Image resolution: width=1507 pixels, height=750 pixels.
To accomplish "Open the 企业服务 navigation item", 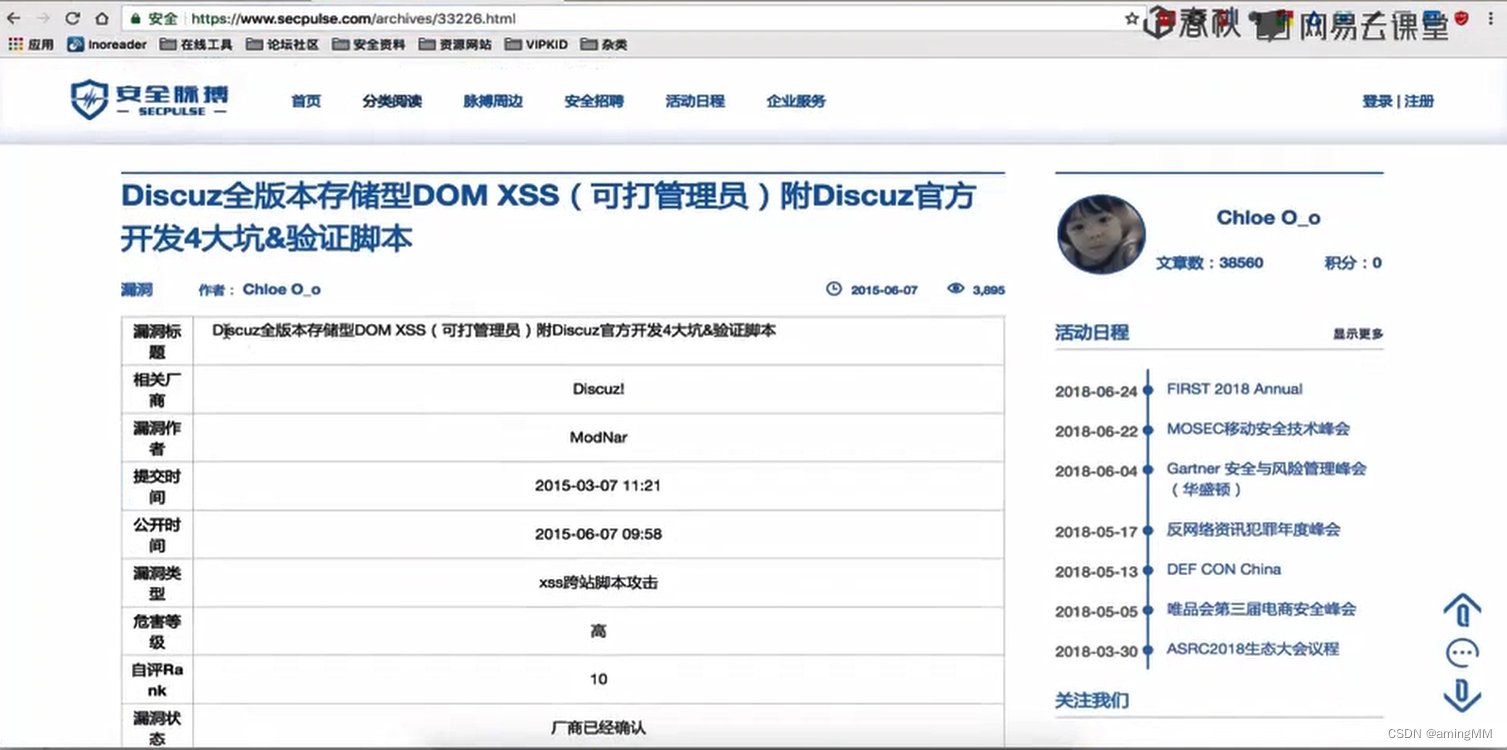I will click(x=796, y=101).
